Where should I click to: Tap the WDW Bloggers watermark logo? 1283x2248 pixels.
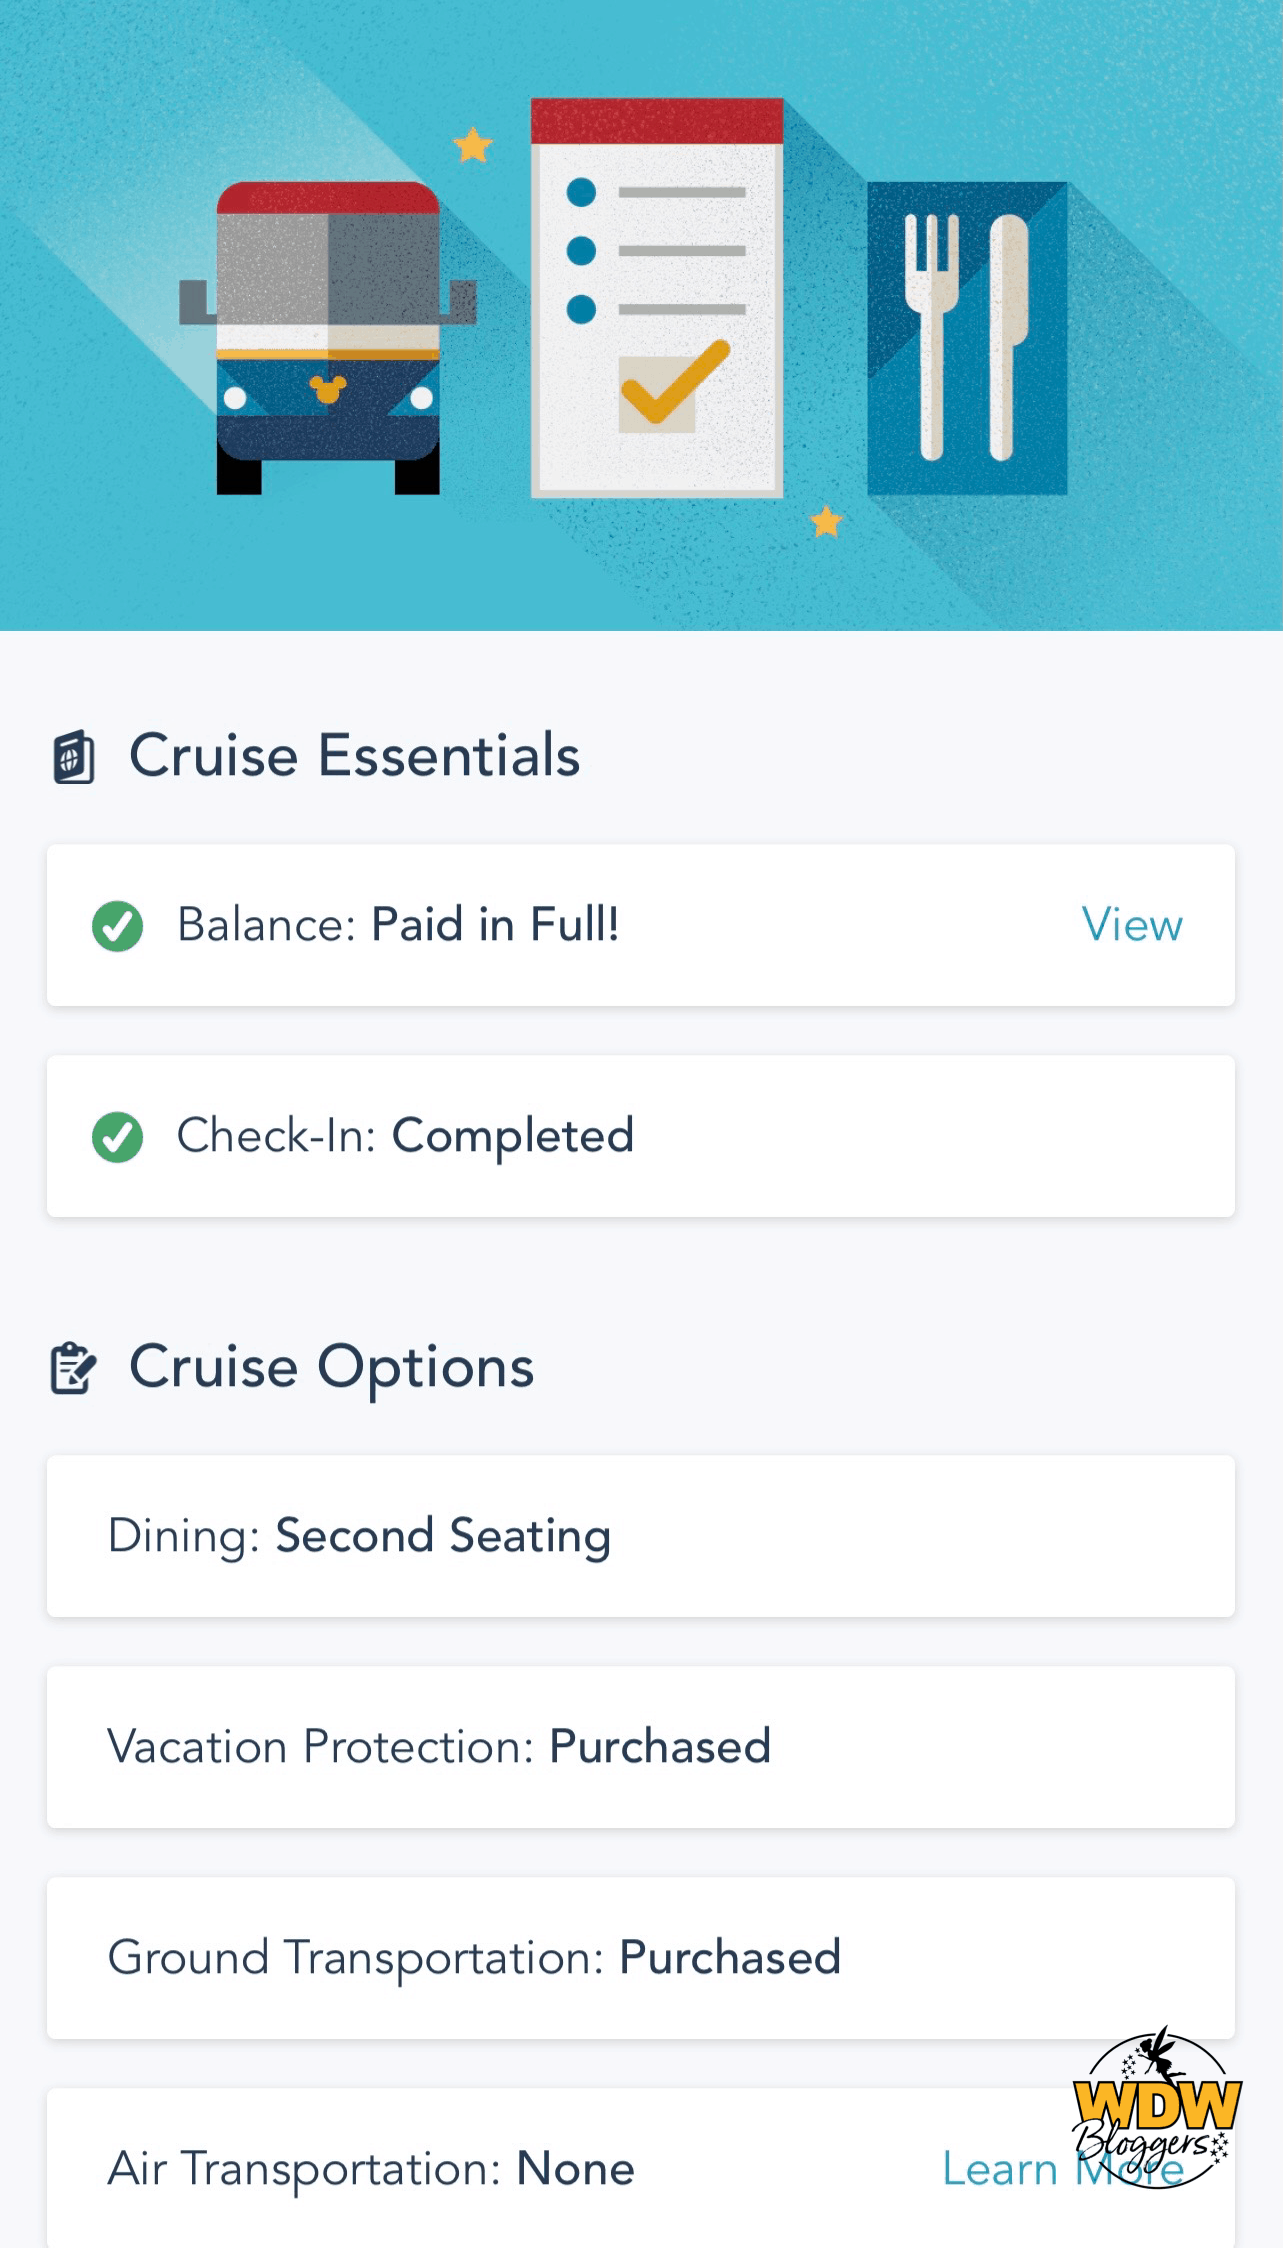coord(1156,2108)
